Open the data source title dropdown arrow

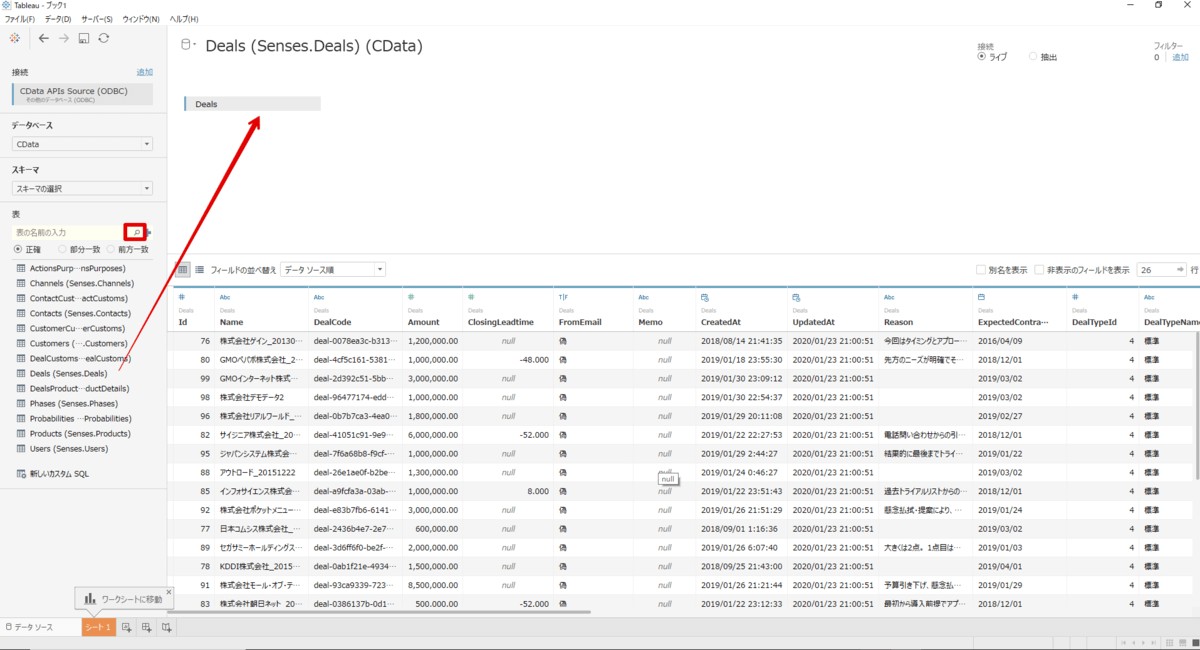[194, 44]
